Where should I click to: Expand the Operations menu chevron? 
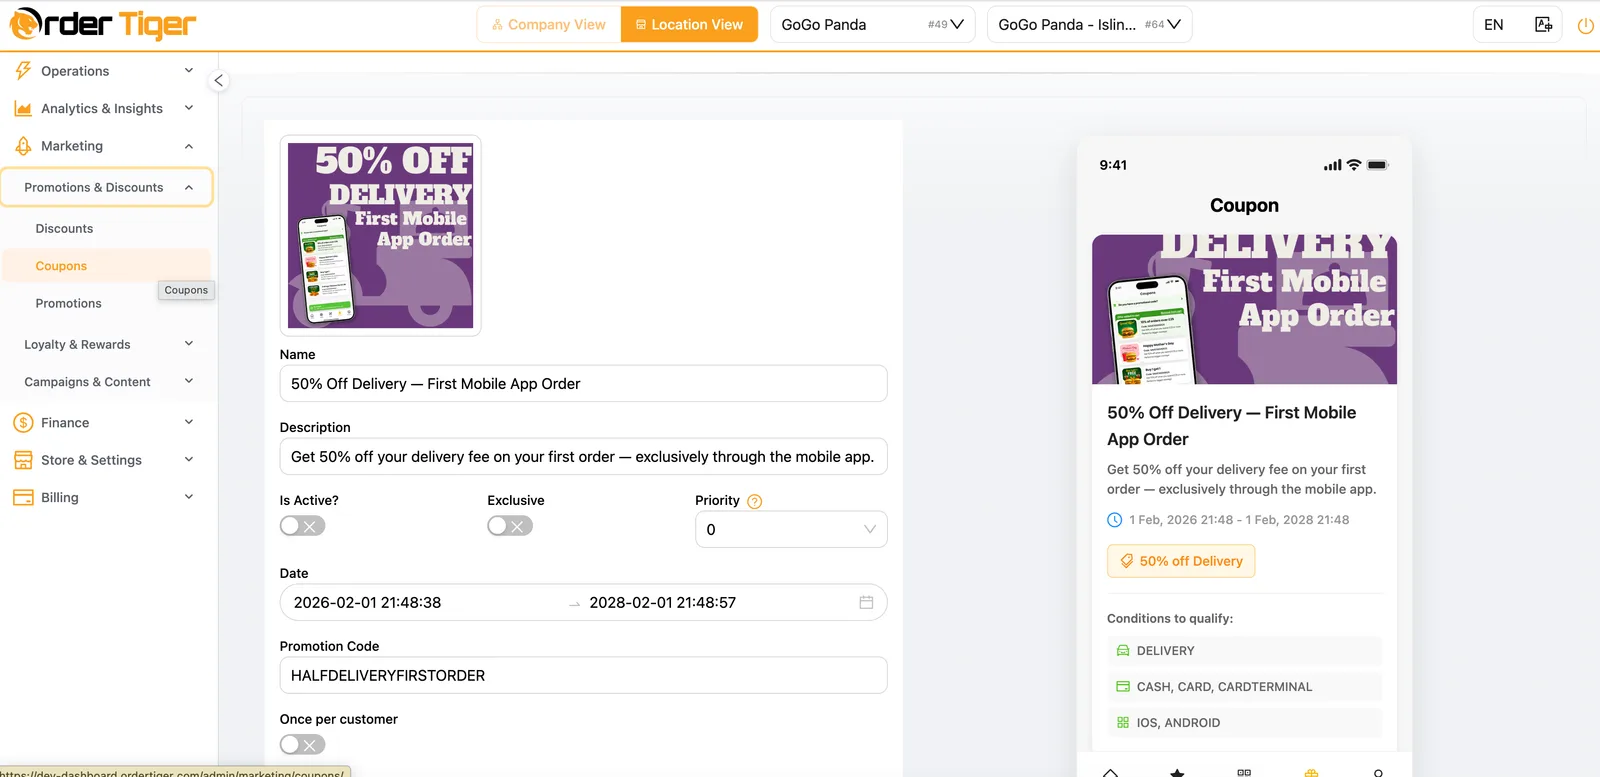189,71
